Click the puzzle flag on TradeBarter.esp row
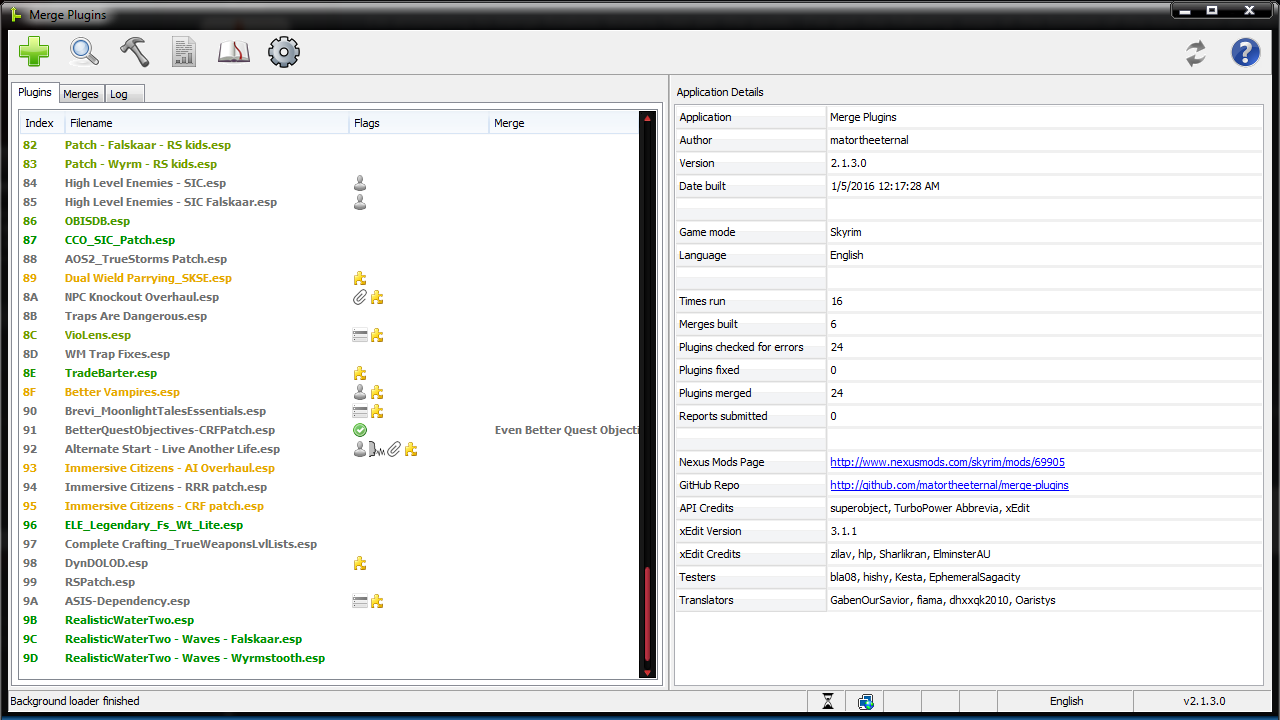The width and height of the screenshot is (1280, 720). [x=360, y=373]
